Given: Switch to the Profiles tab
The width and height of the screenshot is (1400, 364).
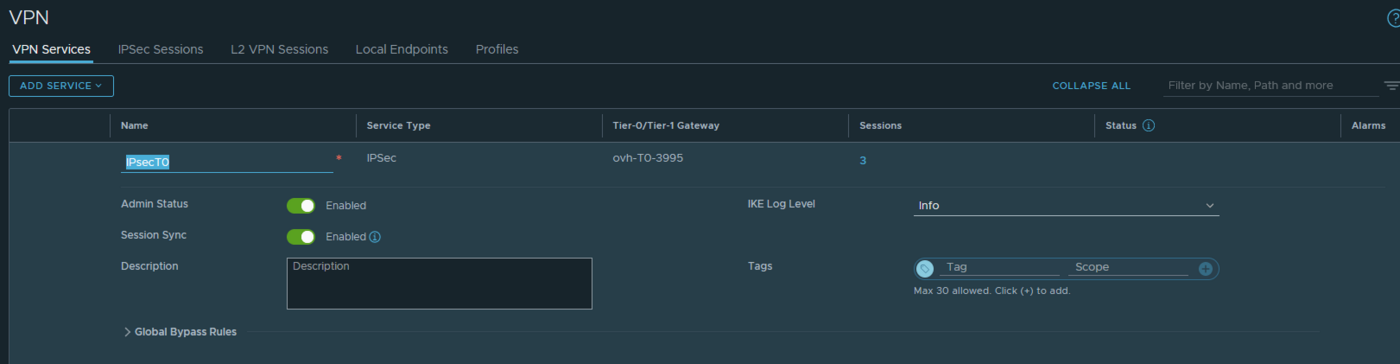Looking at the screenshot, I should [497, 49].
